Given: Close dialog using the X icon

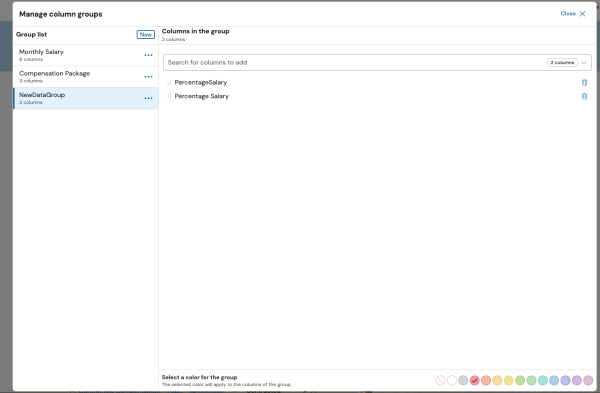Looking at the screenshot, I should (x=582, y=14).
